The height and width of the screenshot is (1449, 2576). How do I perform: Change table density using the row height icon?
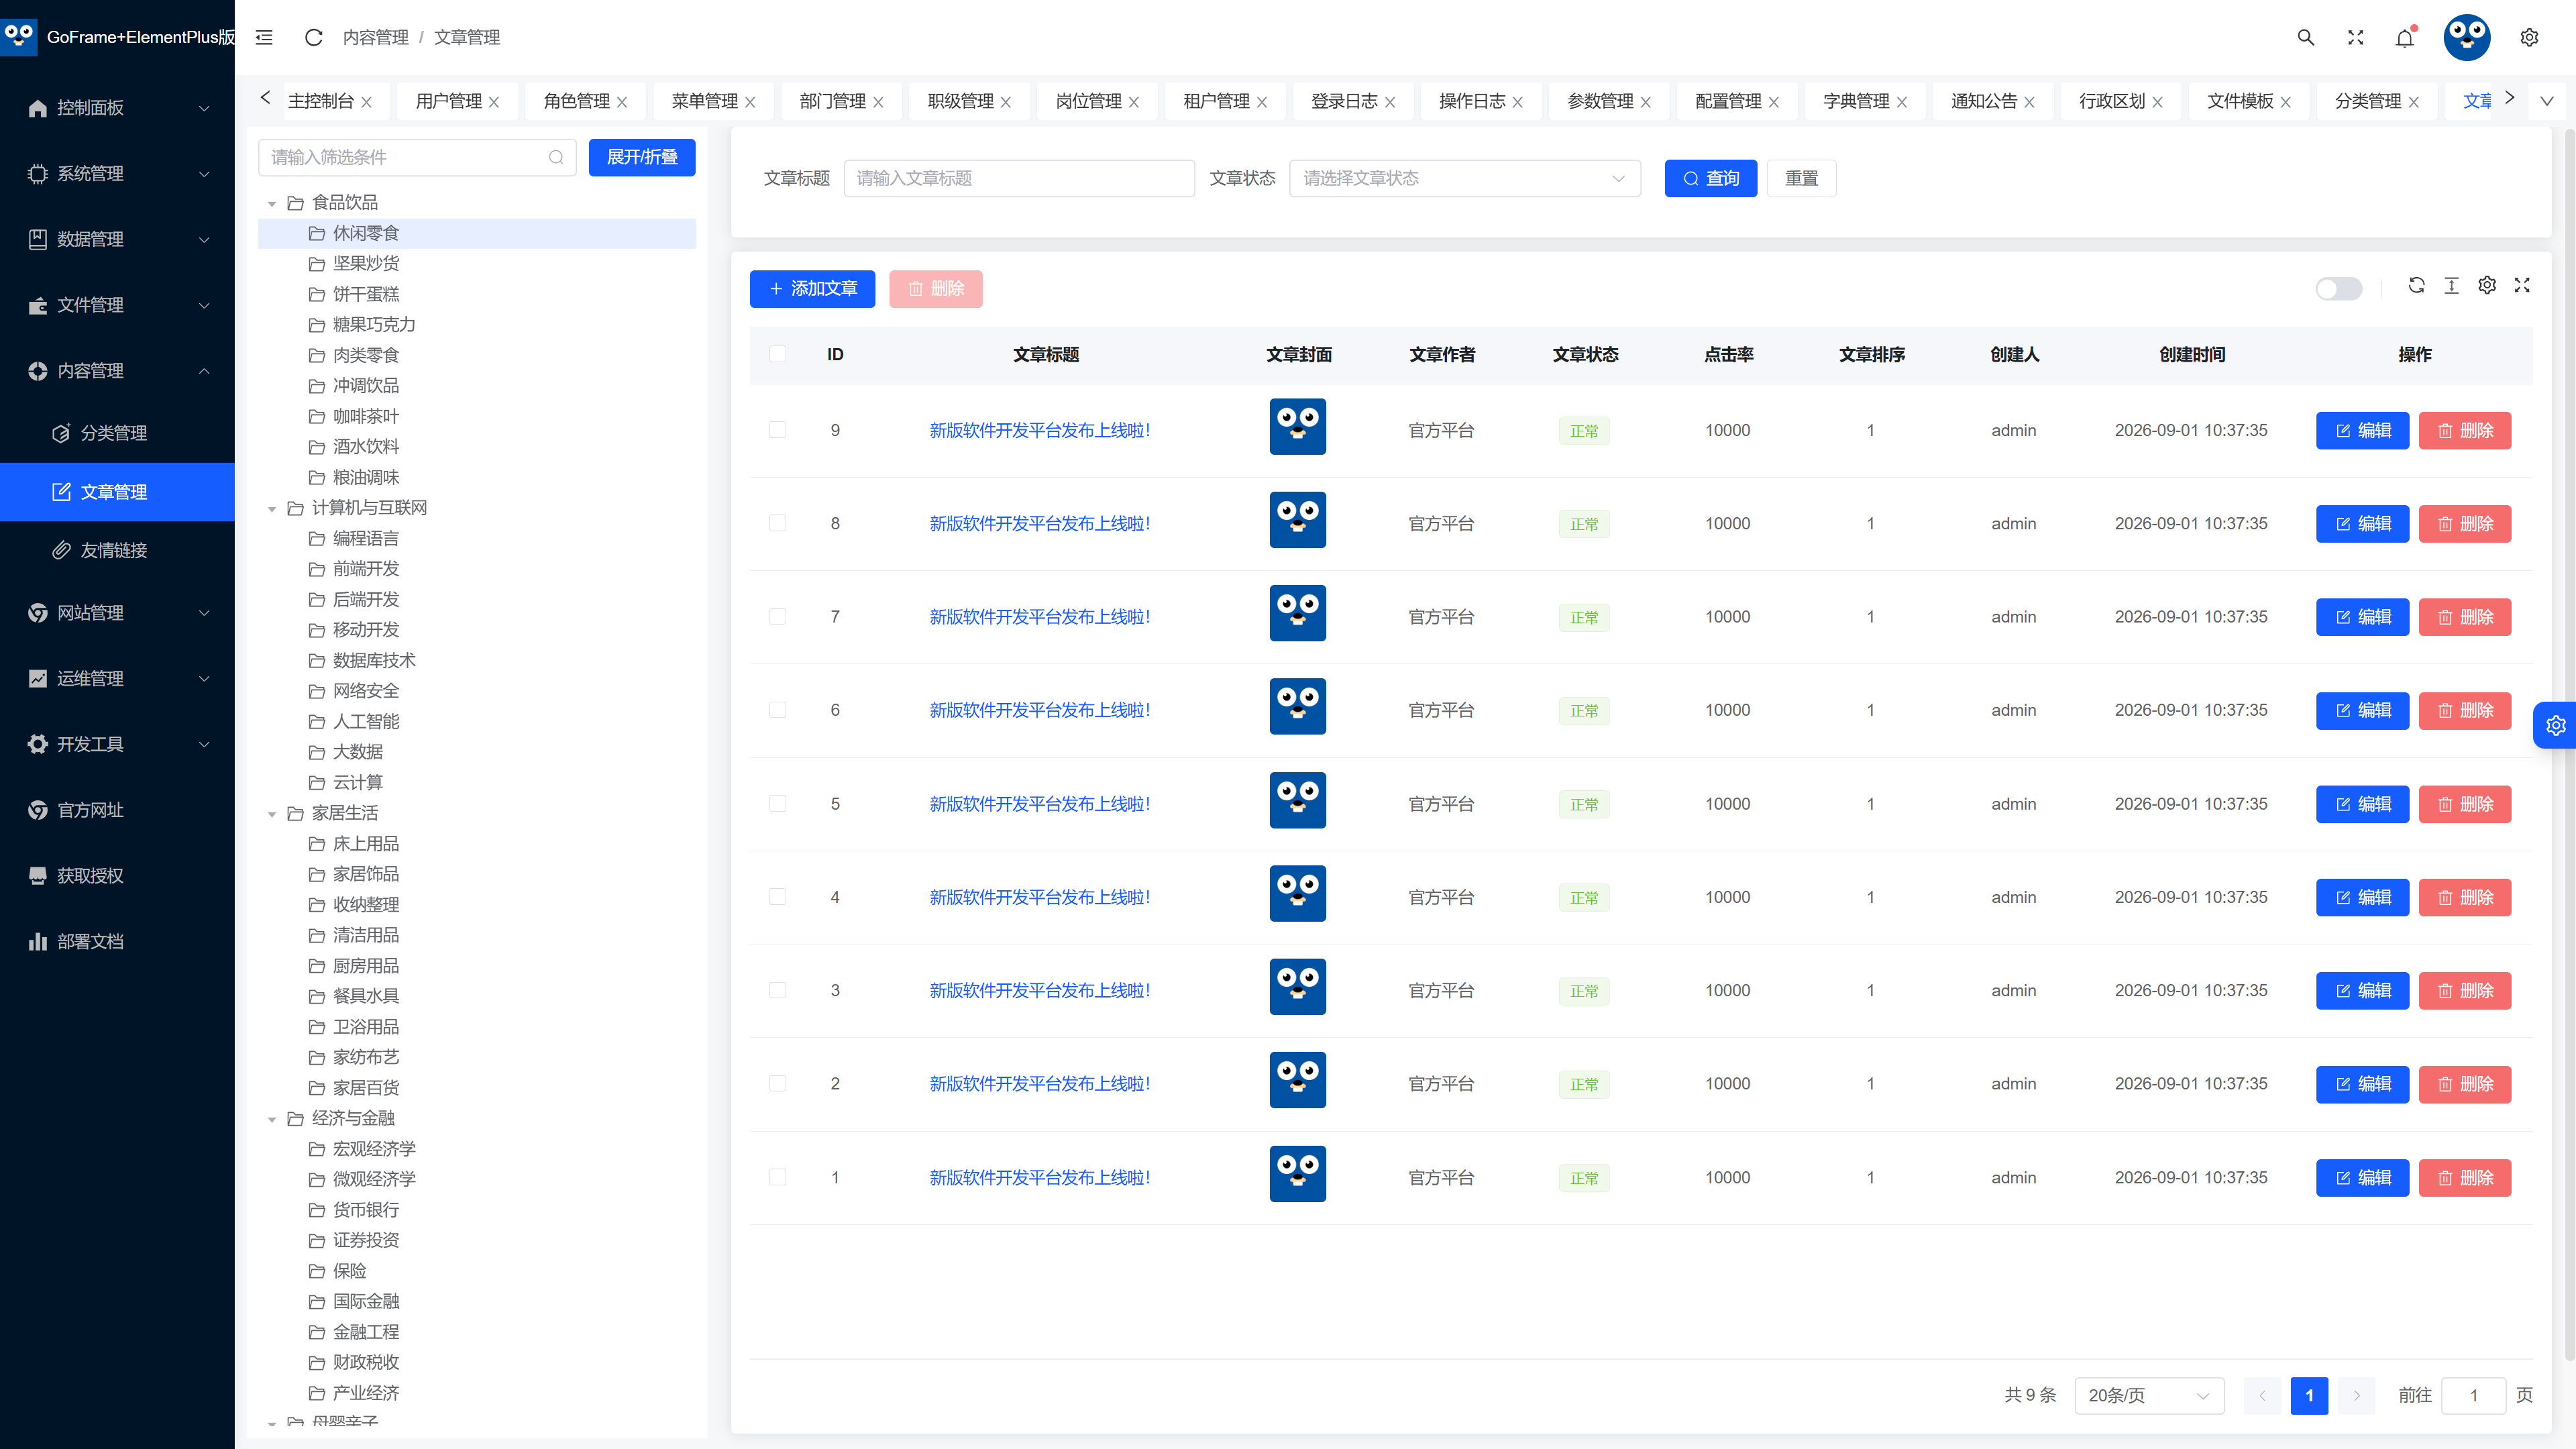pyautogui.click(x=2451, y=286)
